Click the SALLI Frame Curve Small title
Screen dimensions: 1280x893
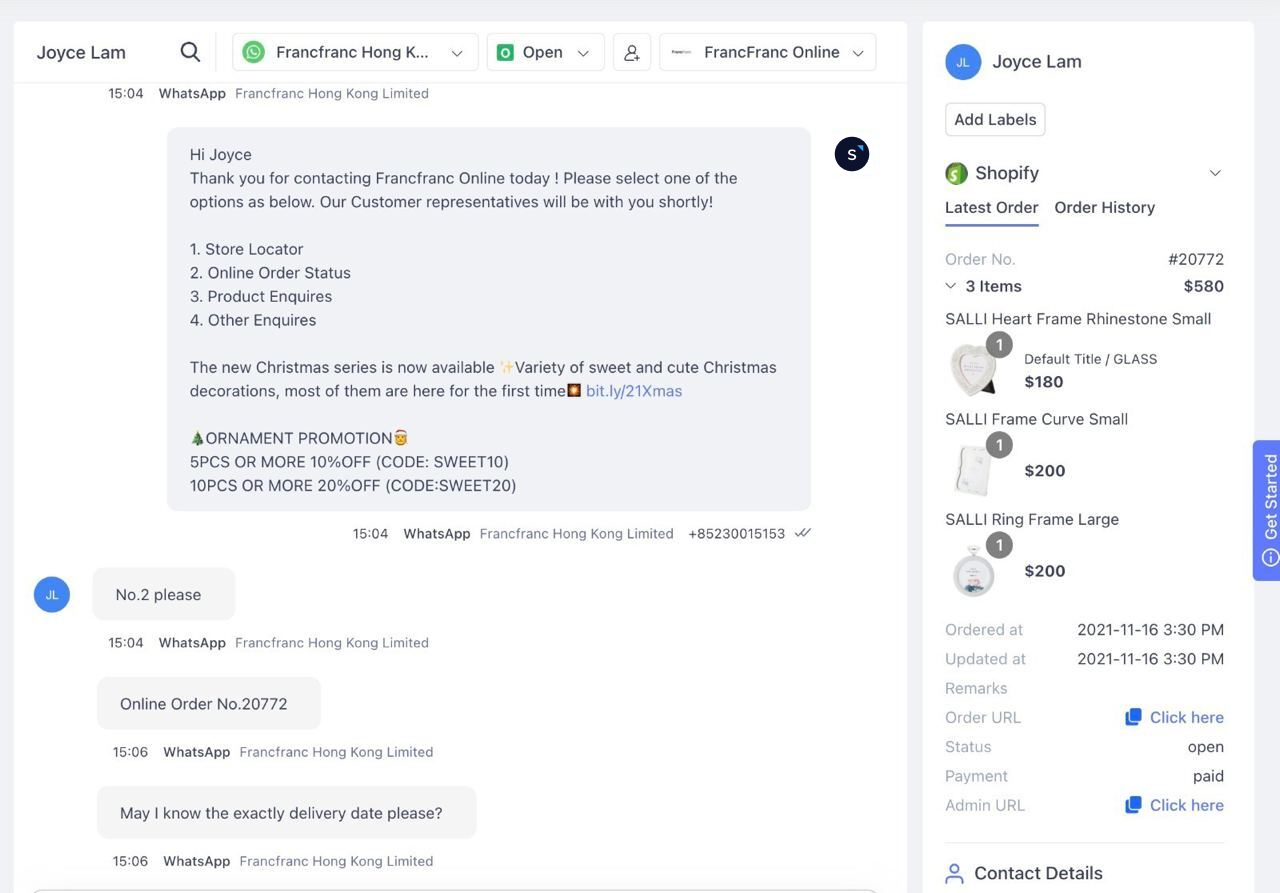point(1036,419)
